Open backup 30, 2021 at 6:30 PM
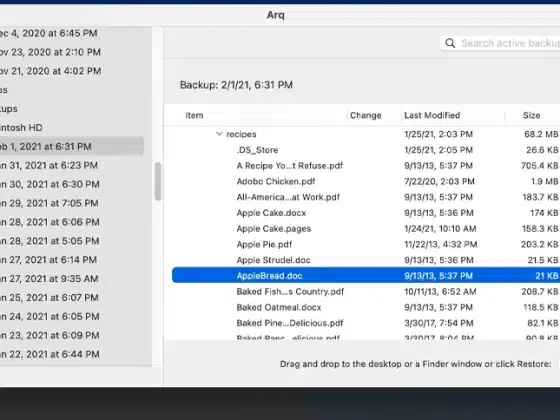 click(50, 184)
